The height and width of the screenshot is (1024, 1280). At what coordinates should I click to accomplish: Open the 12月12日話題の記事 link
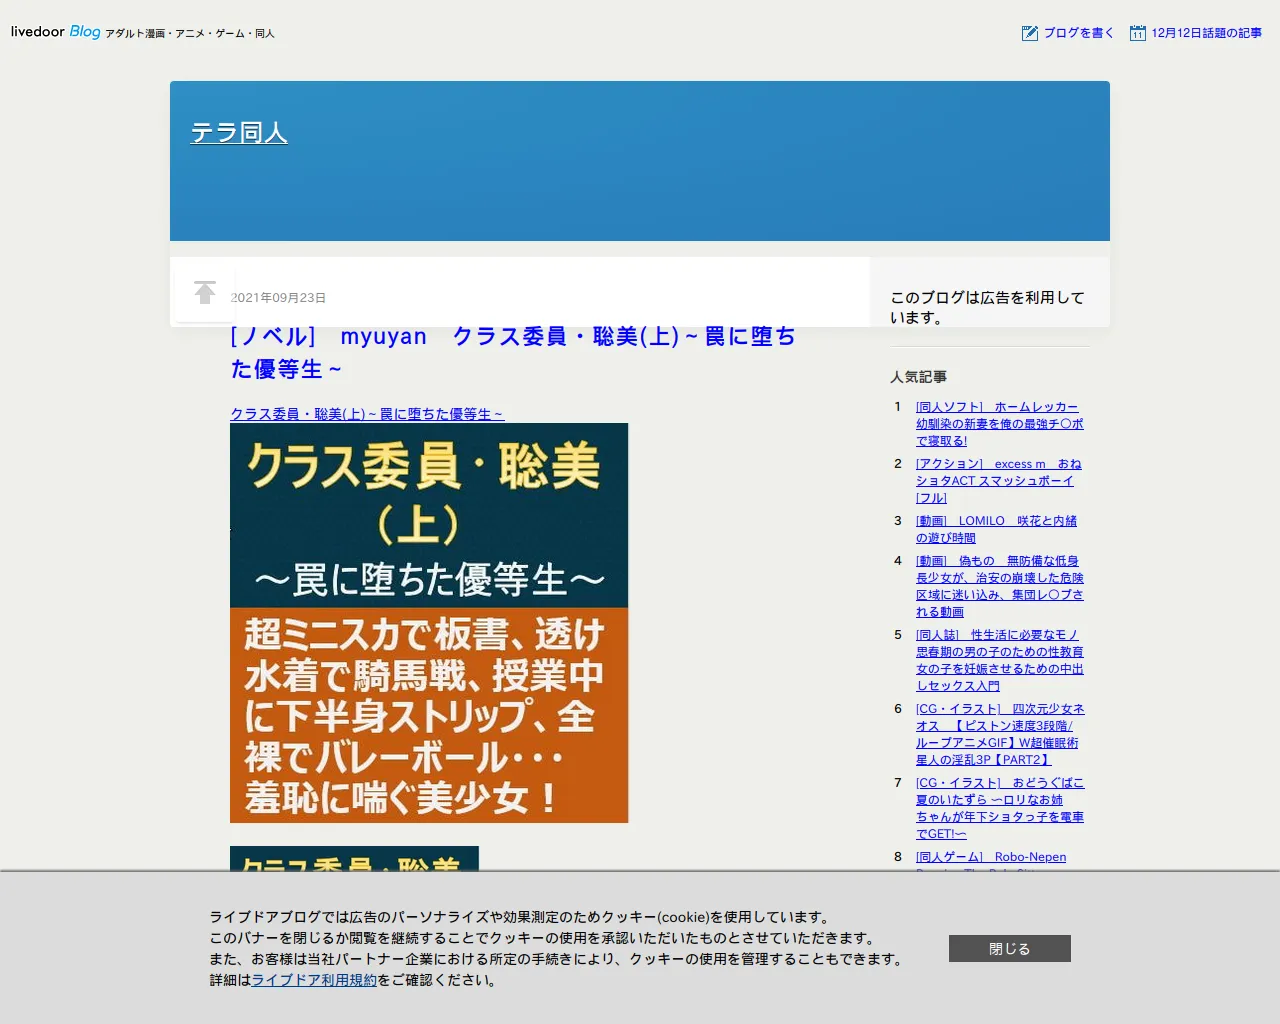tap(1206, 33)
